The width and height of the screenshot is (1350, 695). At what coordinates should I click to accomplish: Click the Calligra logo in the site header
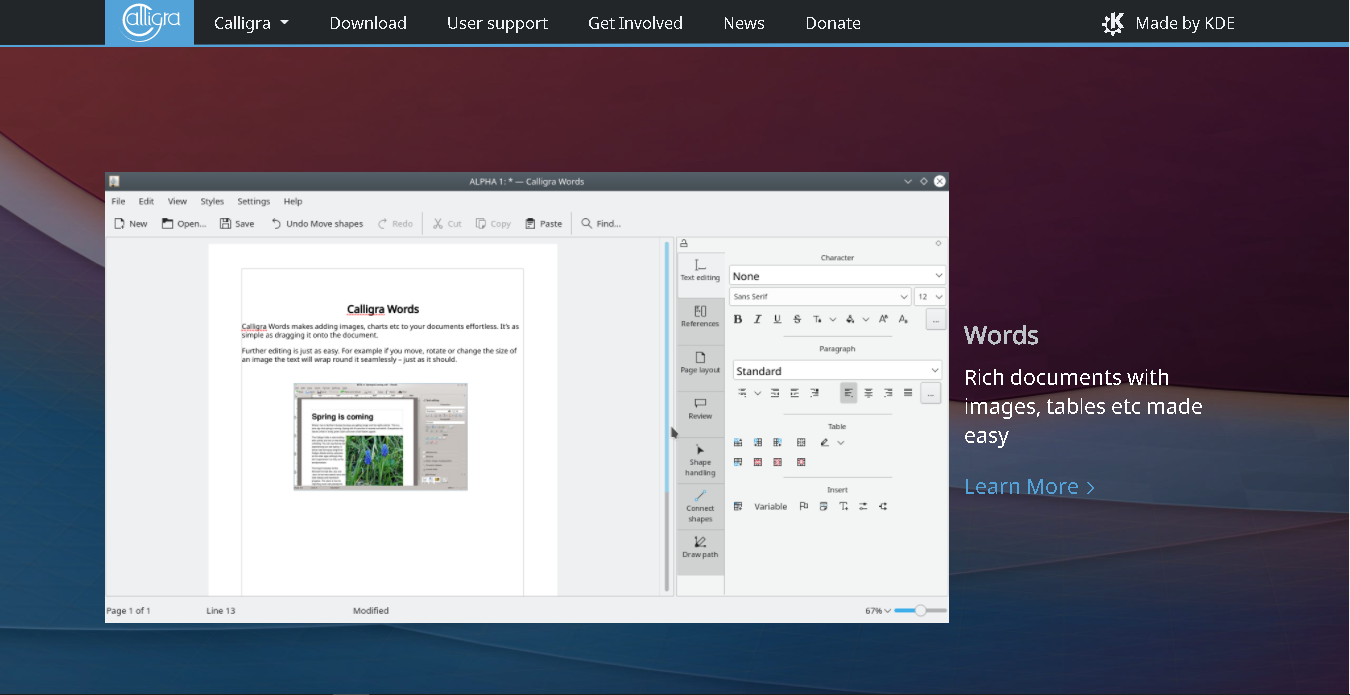[149, 22]
